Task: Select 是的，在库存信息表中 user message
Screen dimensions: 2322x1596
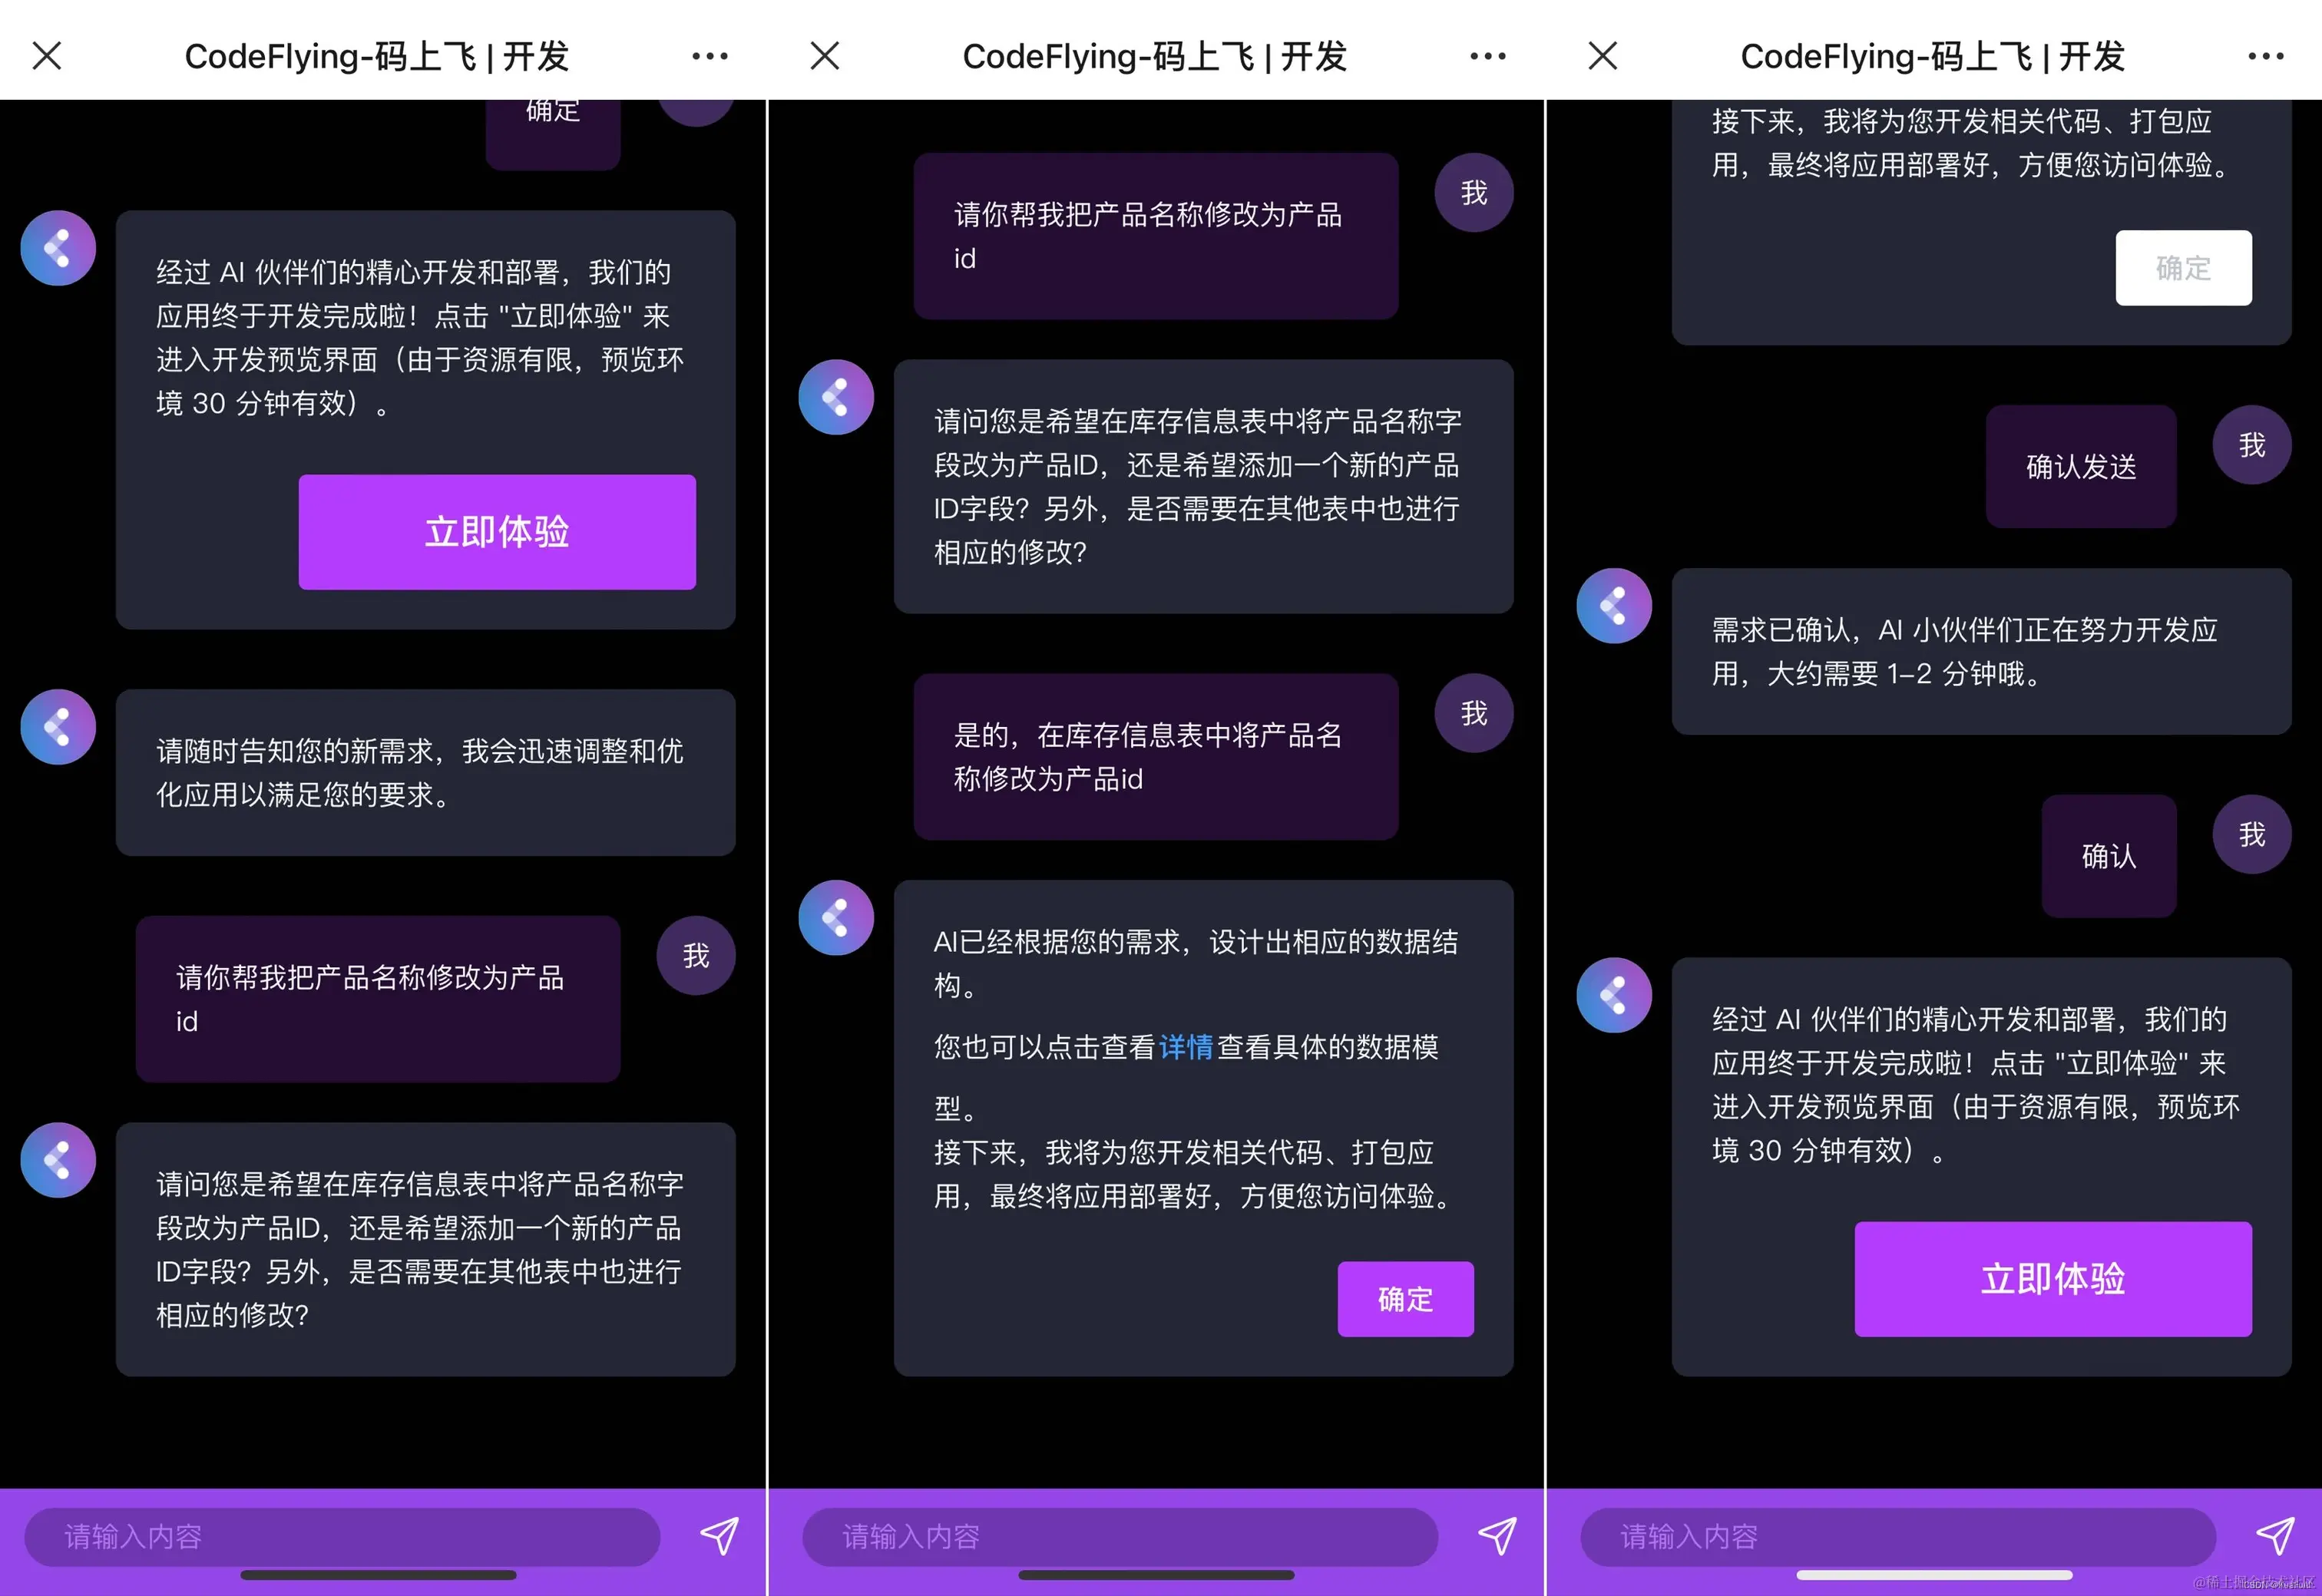Action: click(x=1156, y=757)
